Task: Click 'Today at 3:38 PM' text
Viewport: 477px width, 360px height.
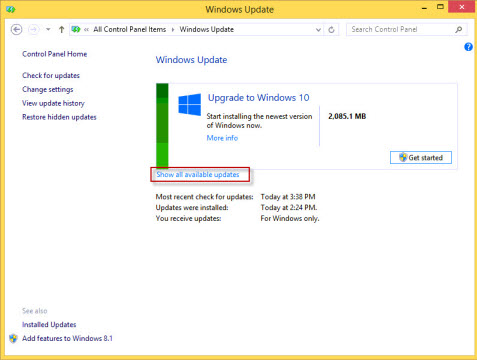Action: coord(288,197)
